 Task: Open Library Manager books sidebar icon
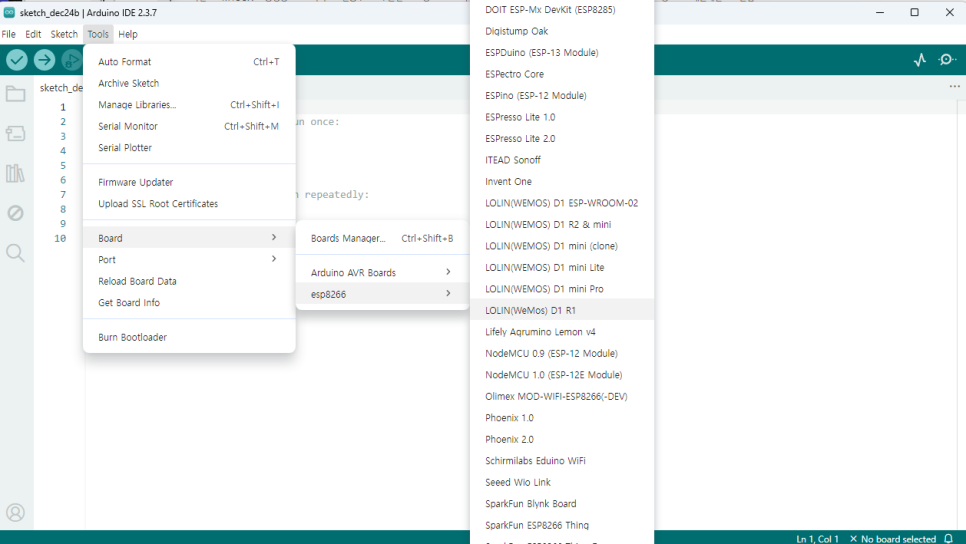pyautogui.click(x=15, y=174)
